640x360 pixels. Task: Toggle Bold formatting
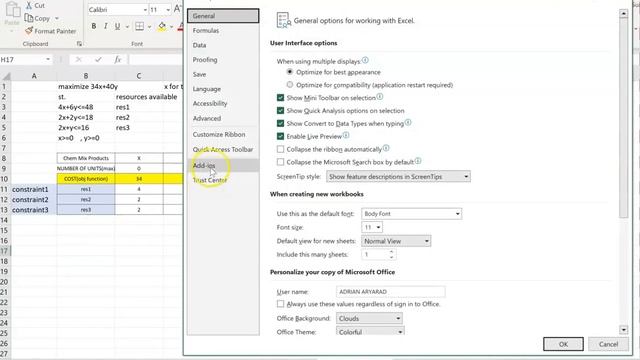point(93,26)
